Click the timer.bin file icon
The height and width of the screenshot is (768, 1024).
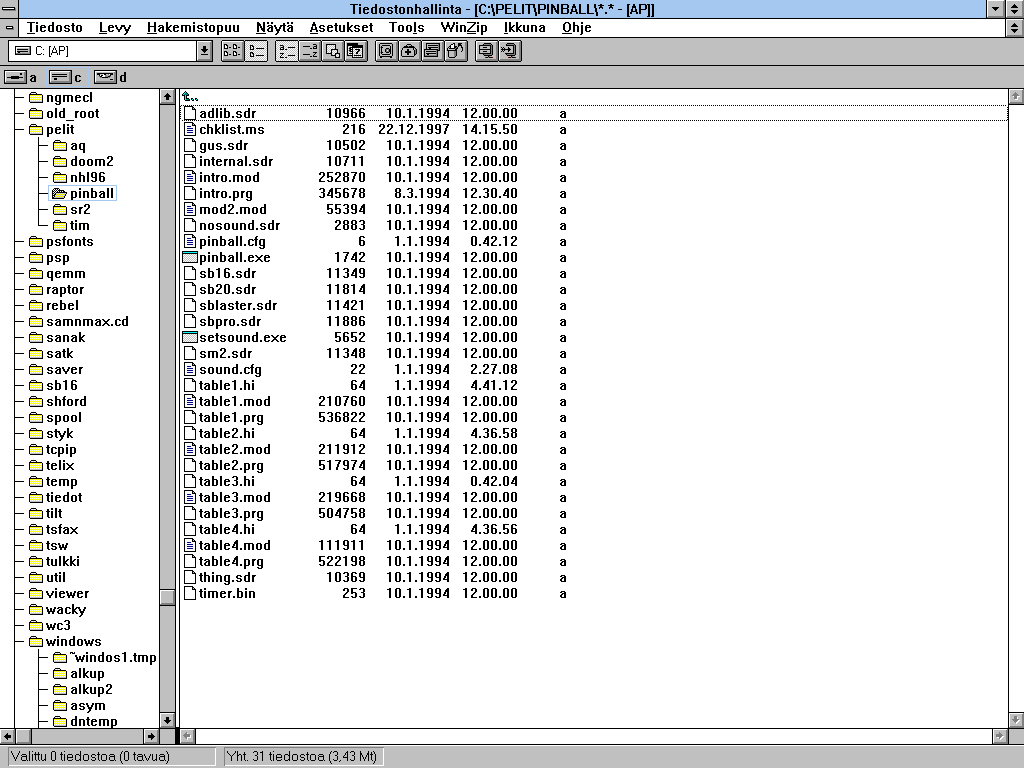point(189,594)
